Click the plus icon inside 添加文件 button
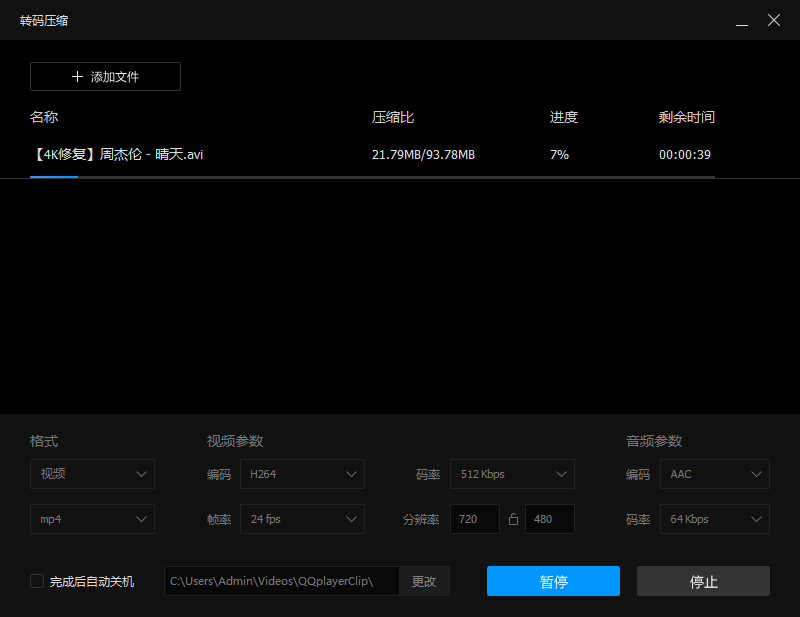This screenshot has width=800, height=617. tap(75, 76)
